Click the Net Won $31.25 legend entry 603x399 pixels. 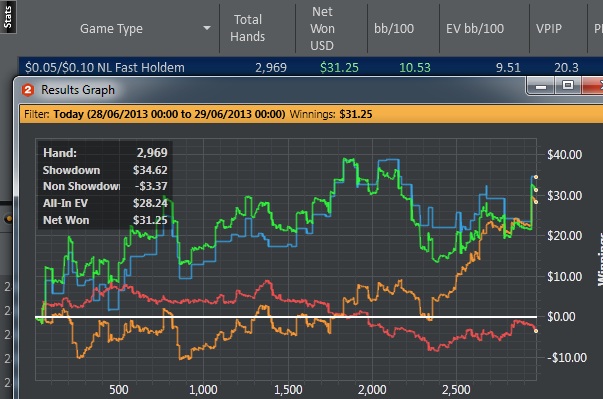click(105, 220)
